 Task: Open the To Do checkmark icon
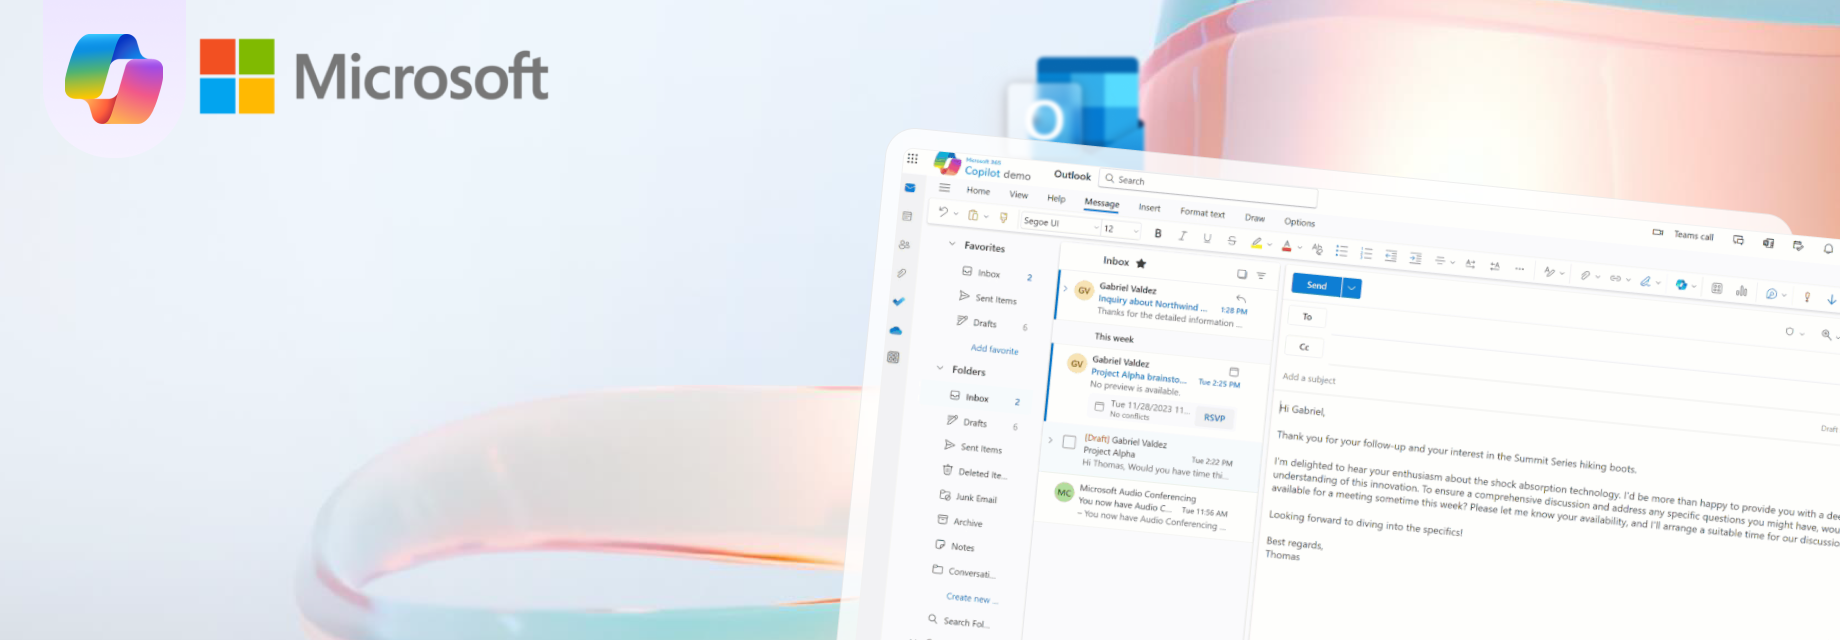point(898,301)
